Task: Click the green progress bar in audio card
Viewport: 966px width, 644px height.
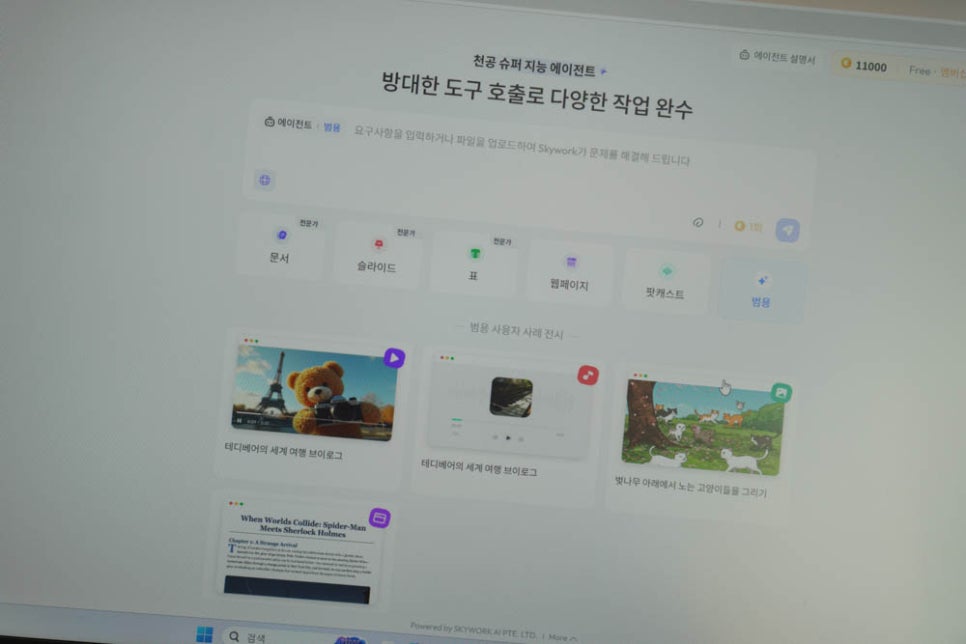Action: 457,420
